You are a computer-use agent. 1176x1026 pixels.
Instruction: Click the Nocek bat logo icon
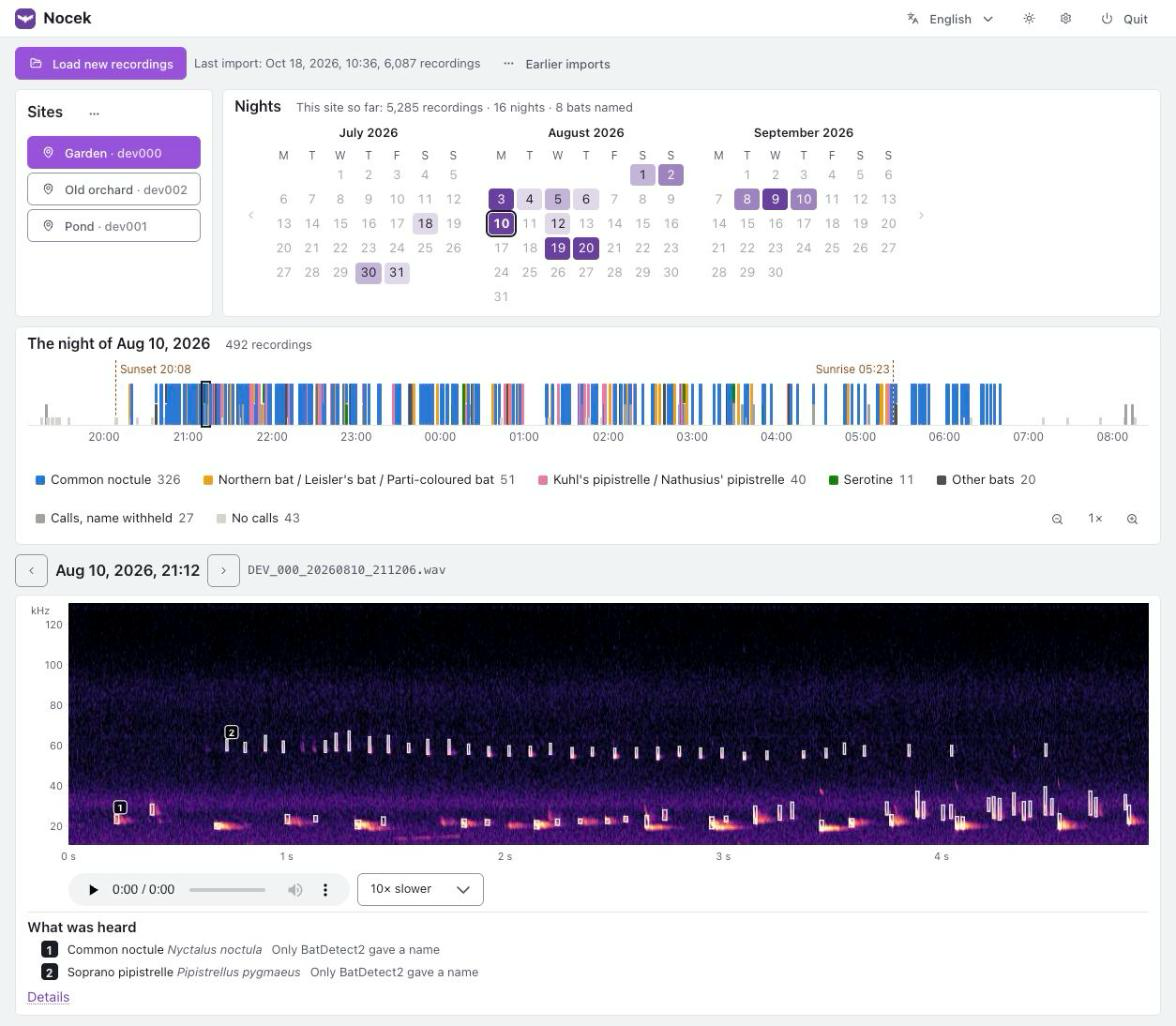(25, 18)
